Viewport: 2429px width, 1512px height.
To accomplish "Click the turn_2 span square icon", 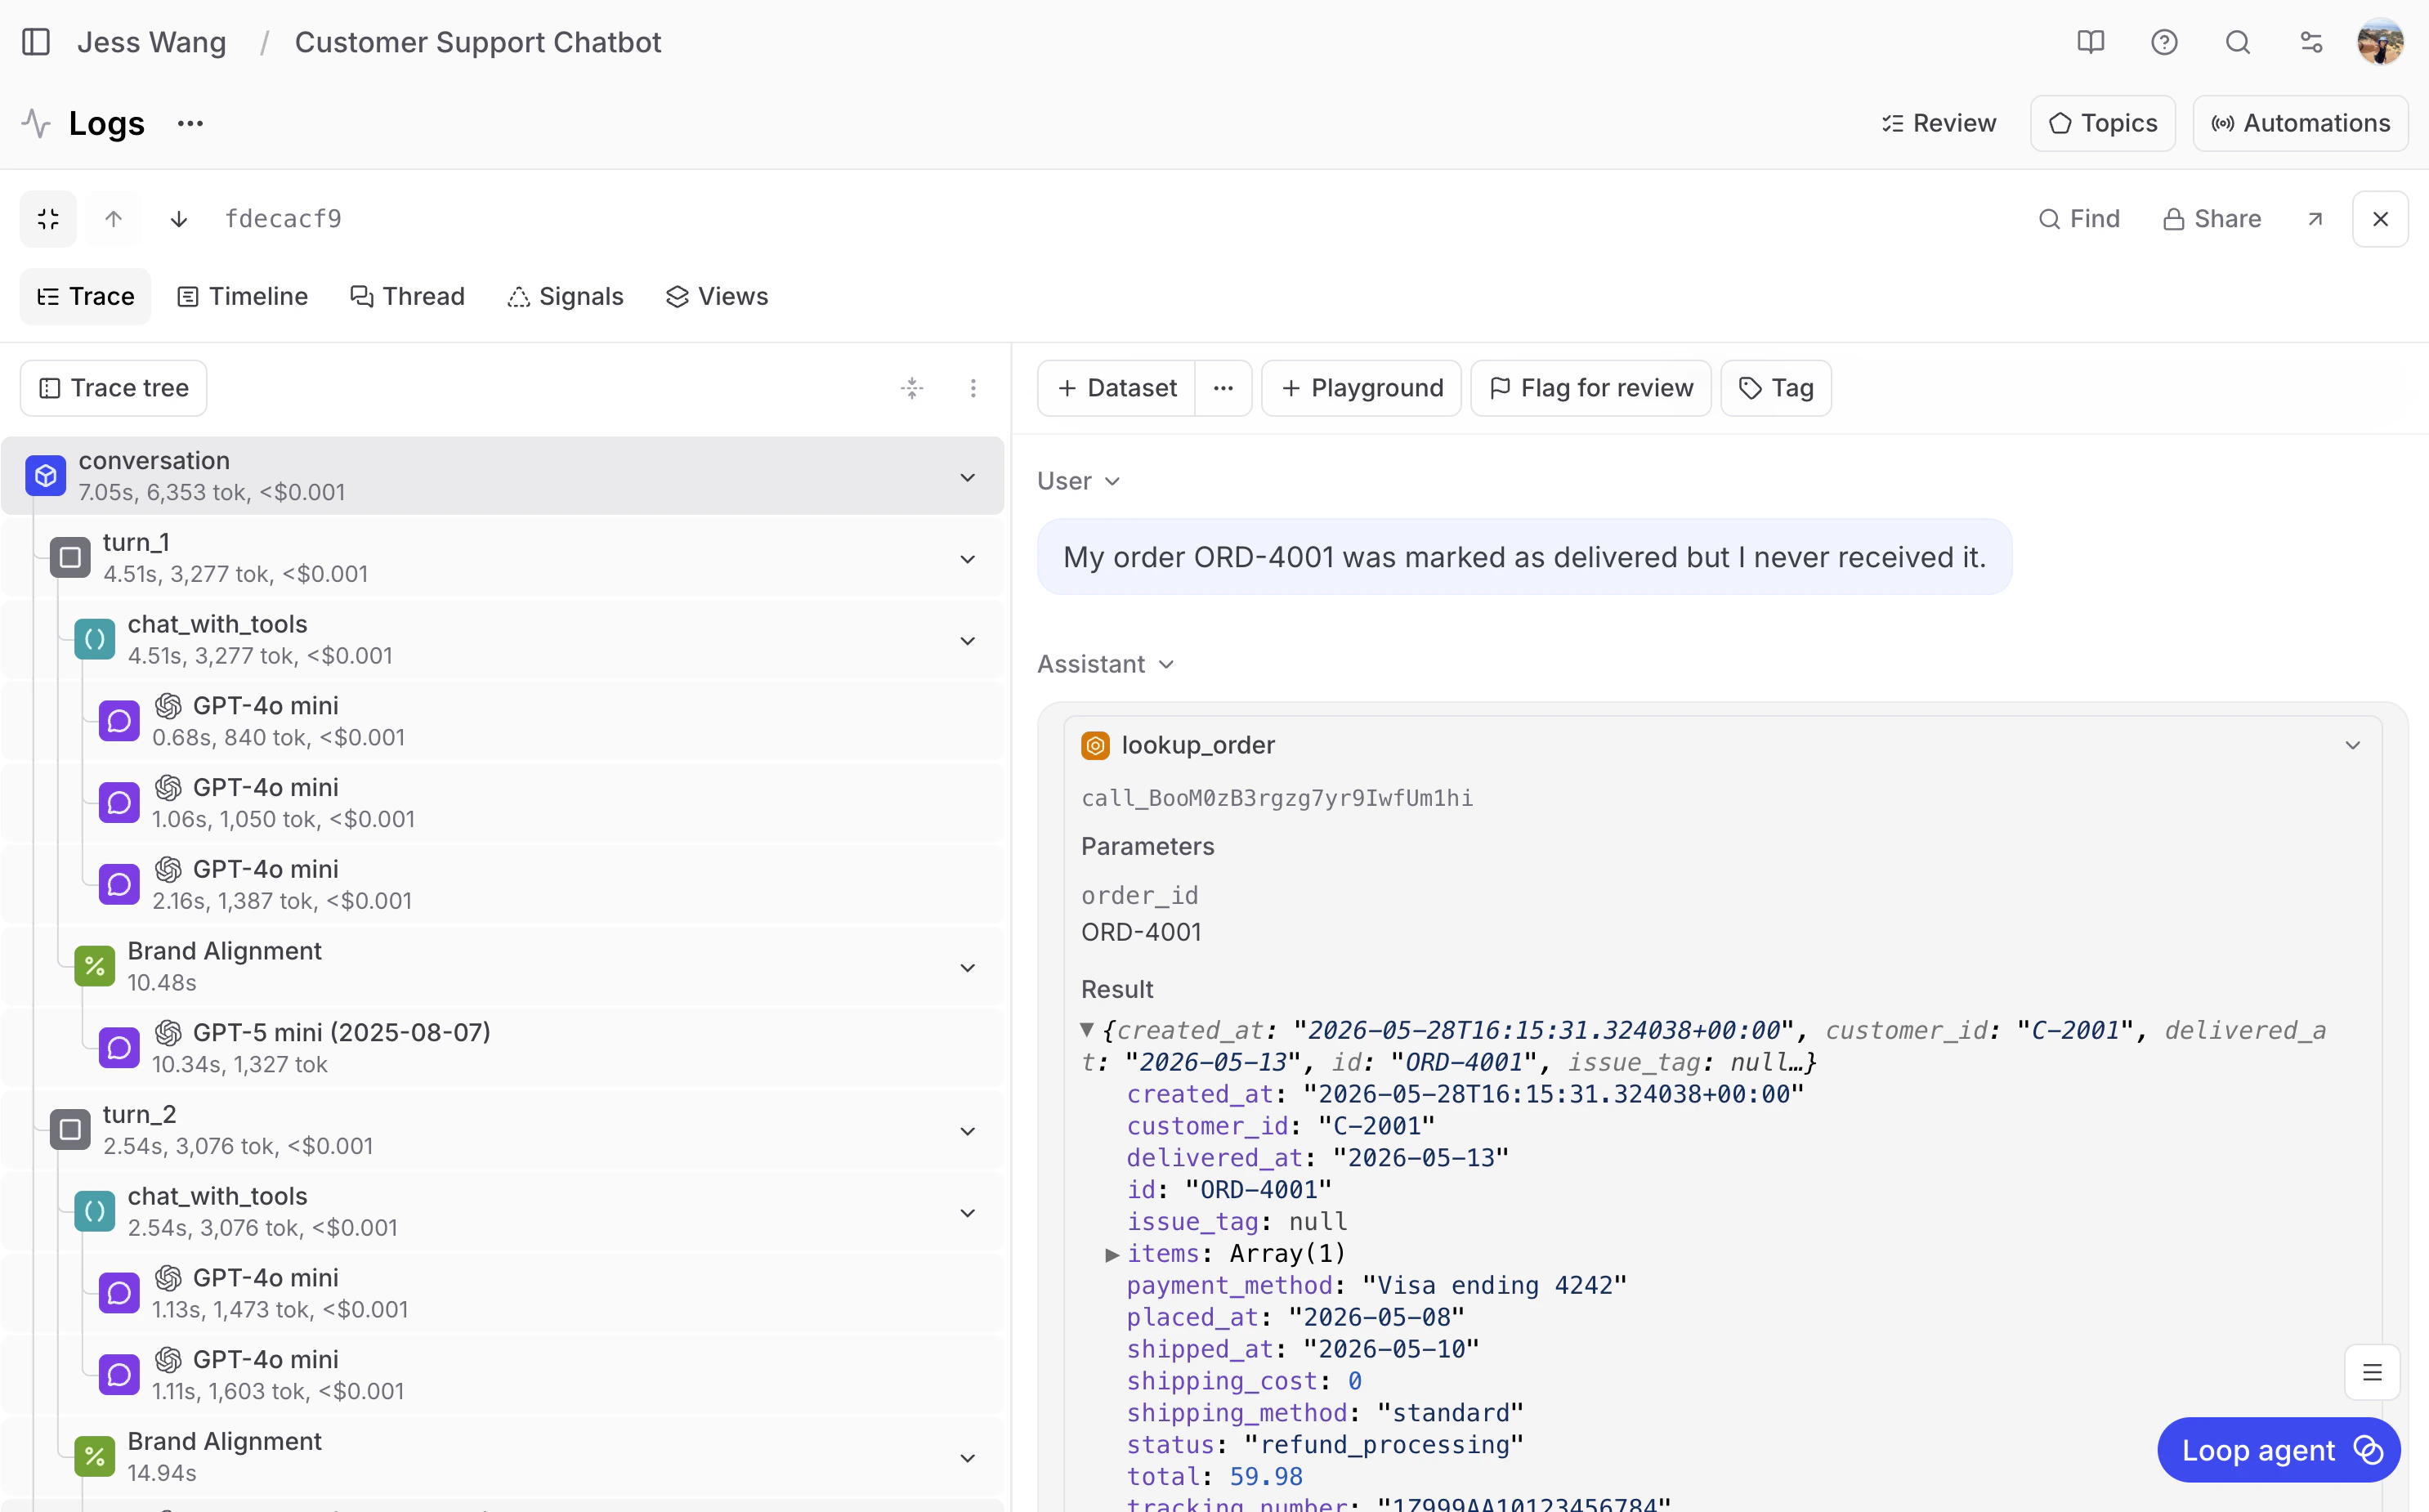I will (70, 1130).
